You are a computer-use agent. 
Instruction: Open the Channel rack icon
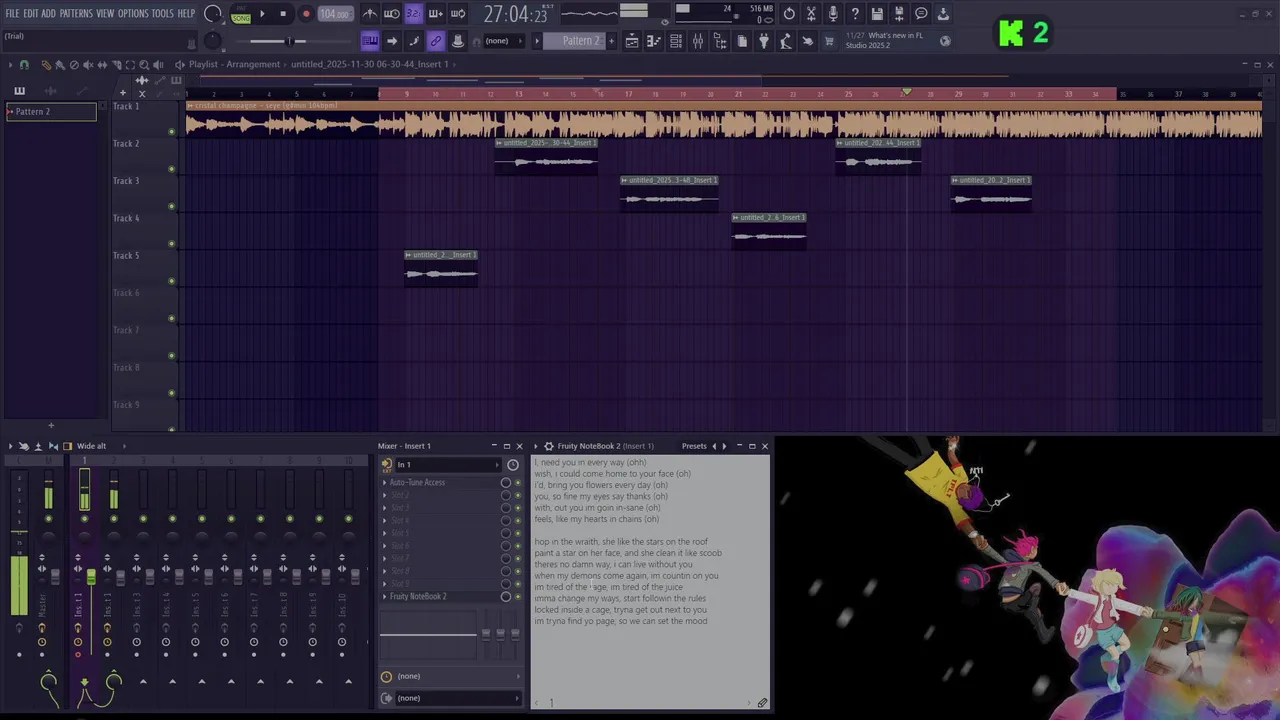click(676, 41)
